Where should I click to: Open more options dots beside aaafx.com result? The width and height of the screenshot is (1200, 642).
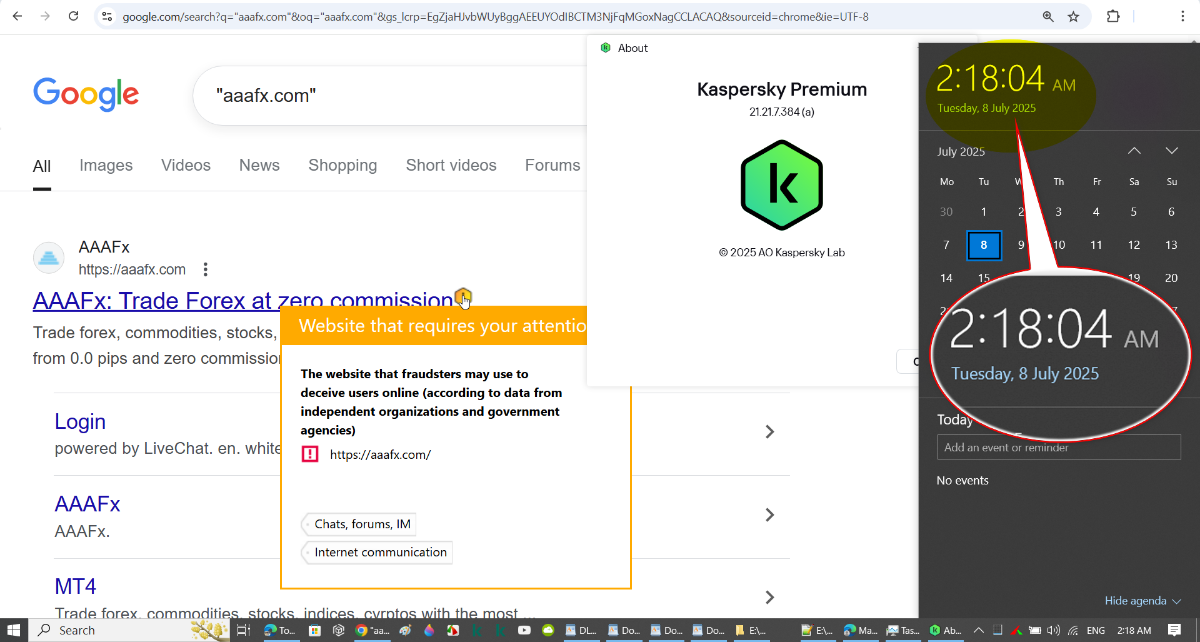(205, 269)
